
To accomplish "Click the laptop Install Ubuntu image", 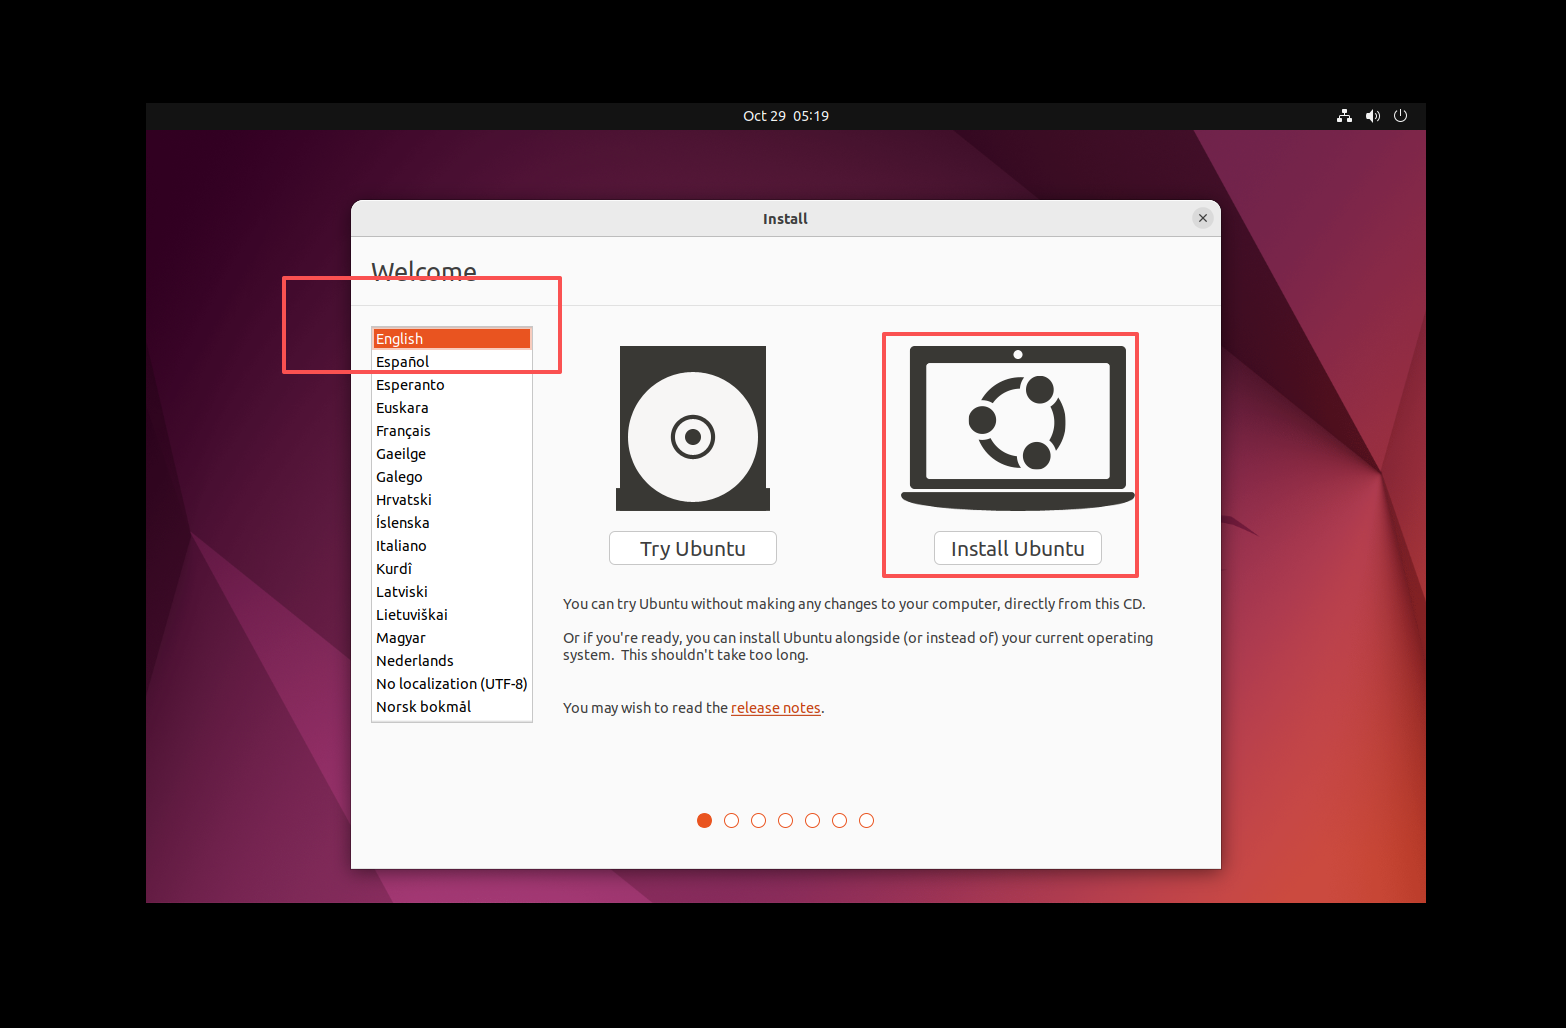I will click(x=1018, y=428).
